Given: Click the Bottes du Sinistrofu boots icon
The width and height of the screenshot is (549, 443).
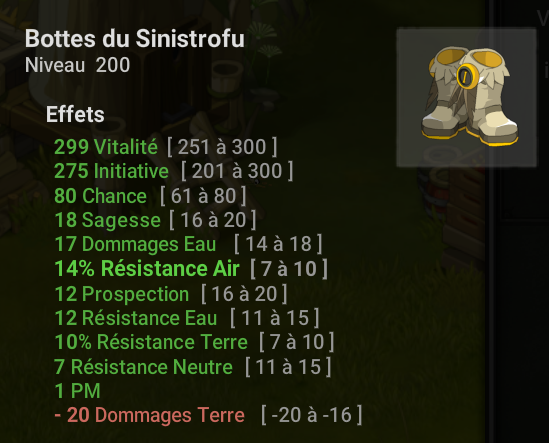Looking at the screenshot, I should [x=466, y=97].
